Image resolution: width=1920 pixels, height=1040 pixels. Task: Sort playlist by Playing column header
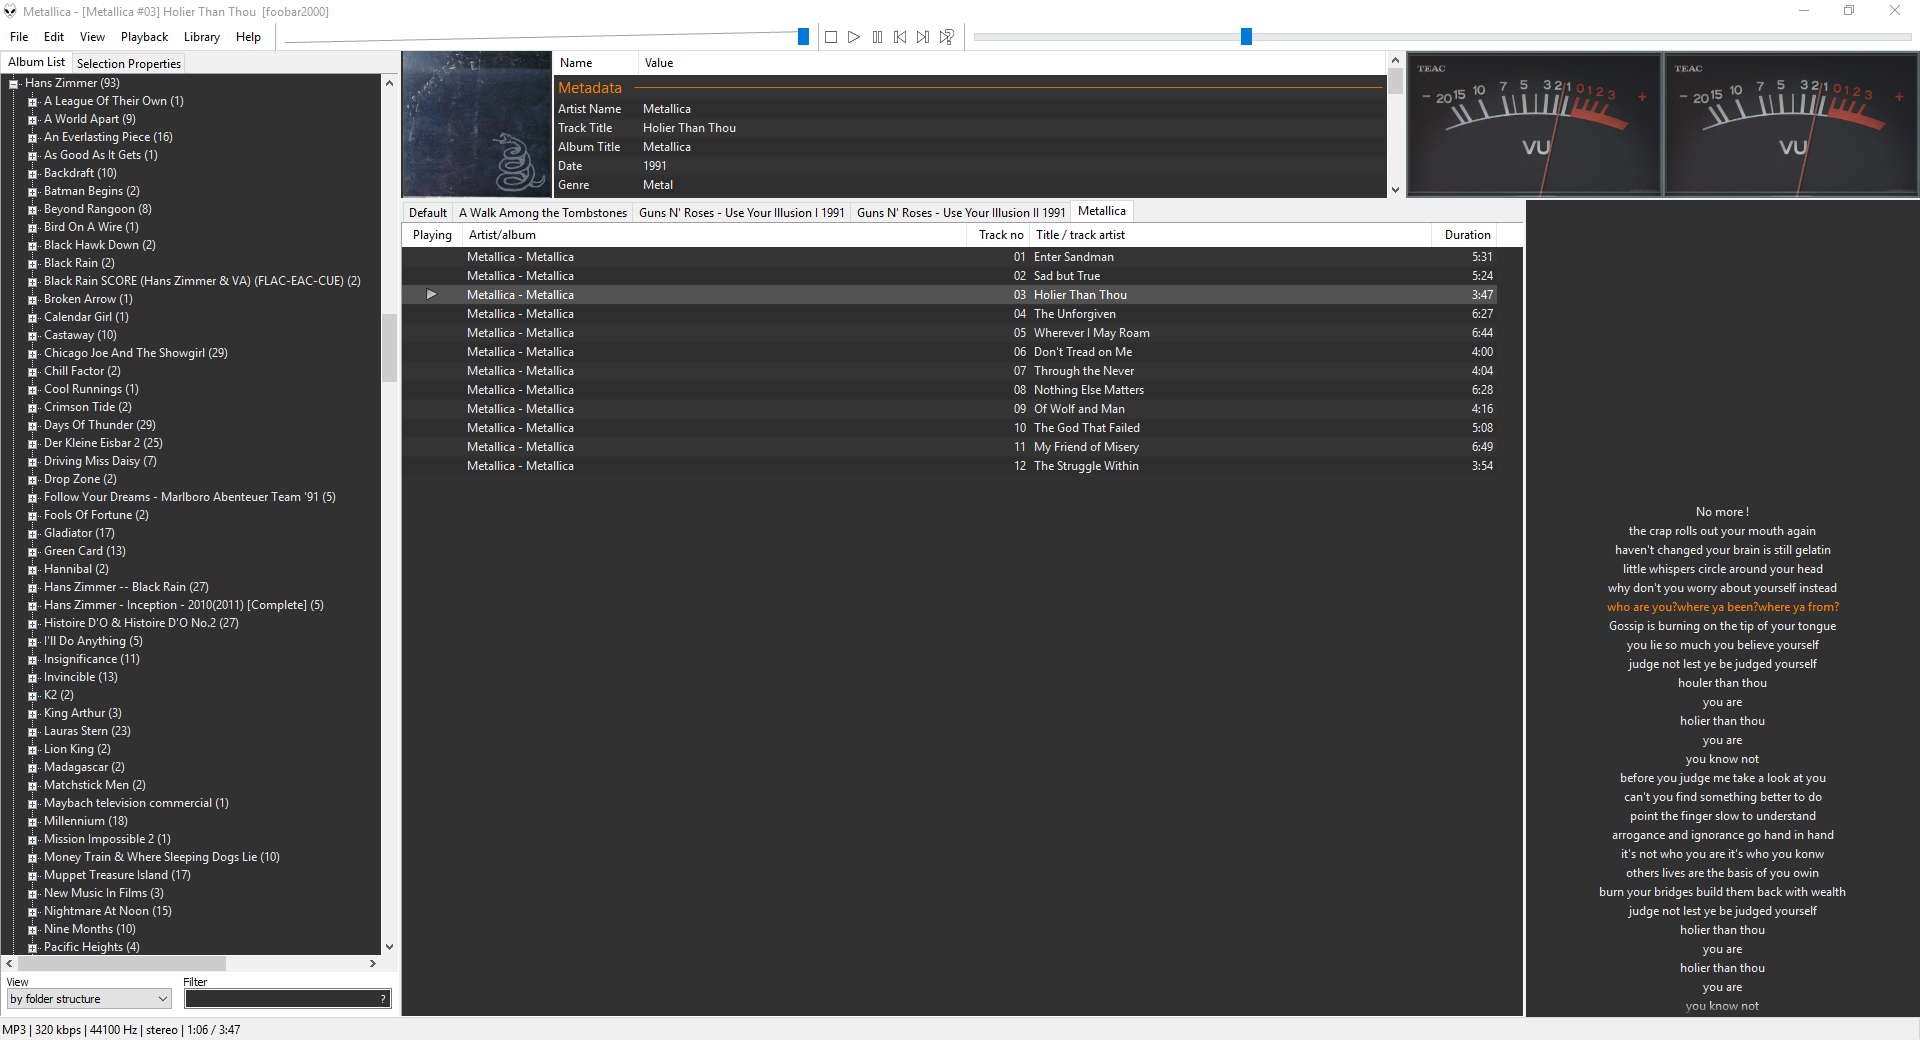tap(432, 235)
